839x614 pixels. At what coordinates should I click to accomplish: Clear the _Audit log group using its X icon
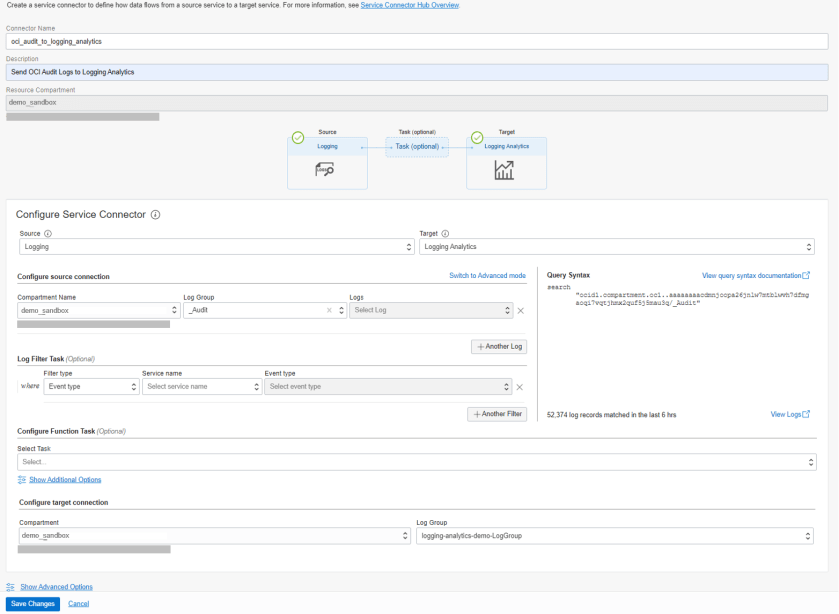(327, 310)
